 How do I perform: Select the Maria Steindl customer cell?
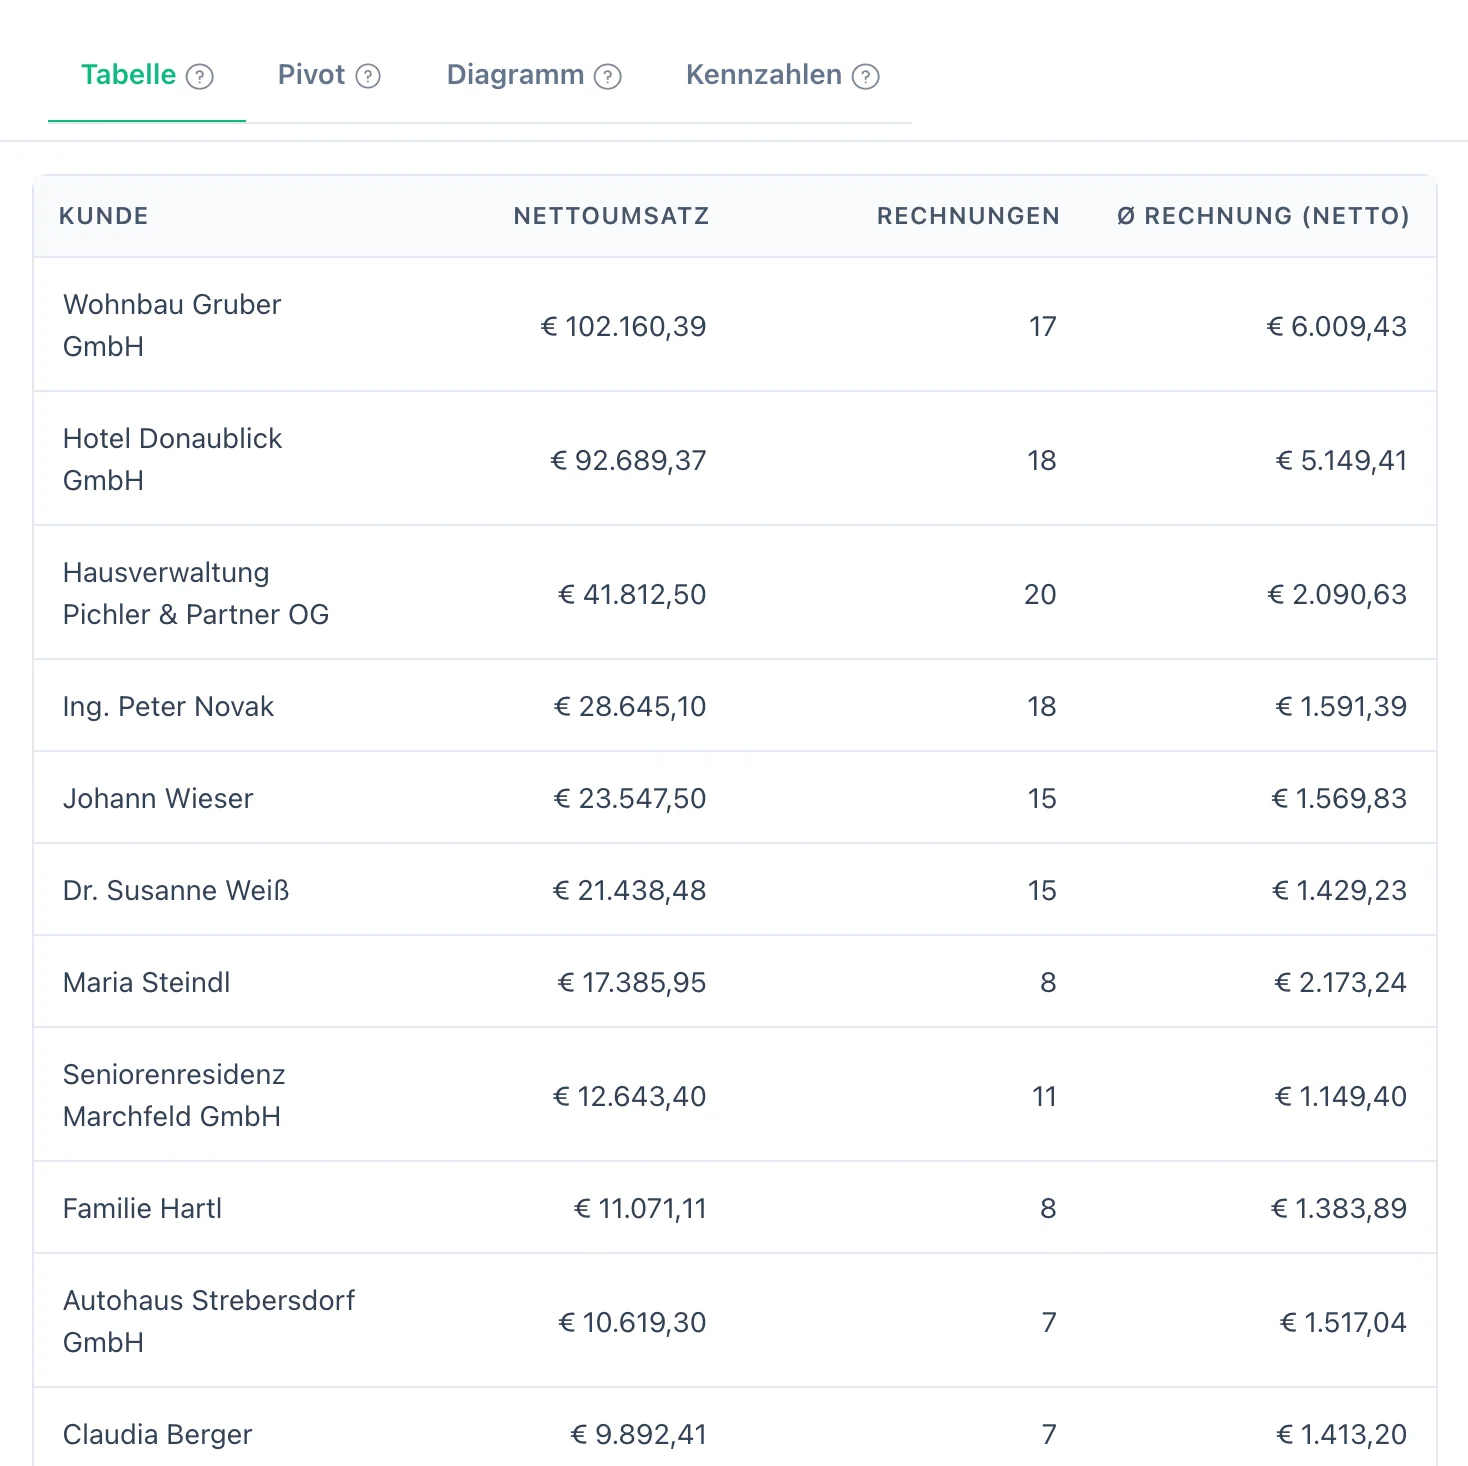[147, 982]
